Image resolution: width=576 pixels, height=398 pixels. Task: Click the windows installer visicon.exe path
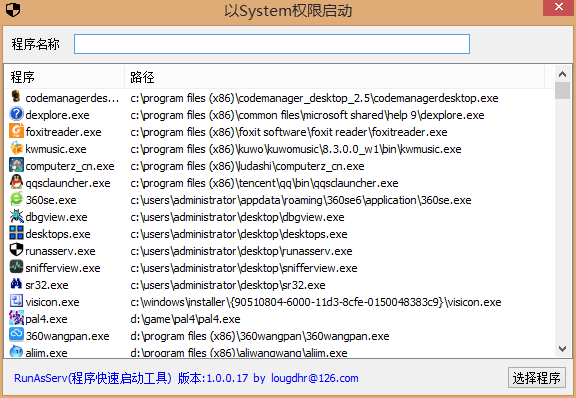[x=316, y=302]
